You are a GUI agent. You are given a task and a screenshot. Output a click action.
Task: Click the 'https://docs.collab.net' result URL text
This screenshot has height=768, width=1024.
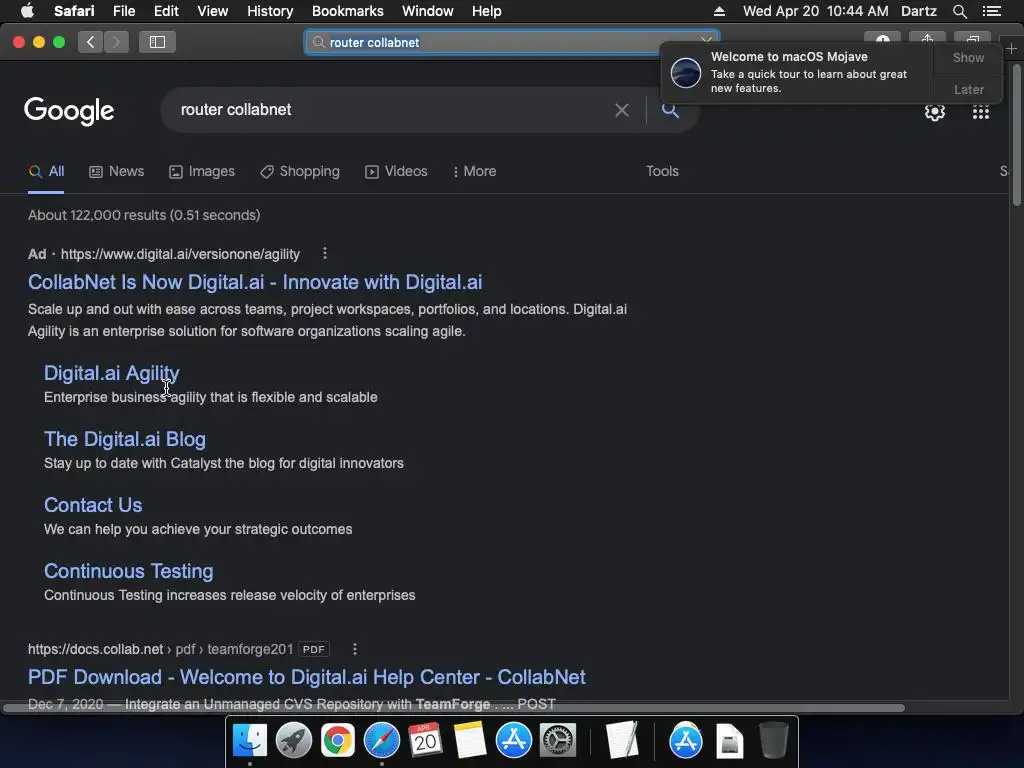[x=95, y=649]
